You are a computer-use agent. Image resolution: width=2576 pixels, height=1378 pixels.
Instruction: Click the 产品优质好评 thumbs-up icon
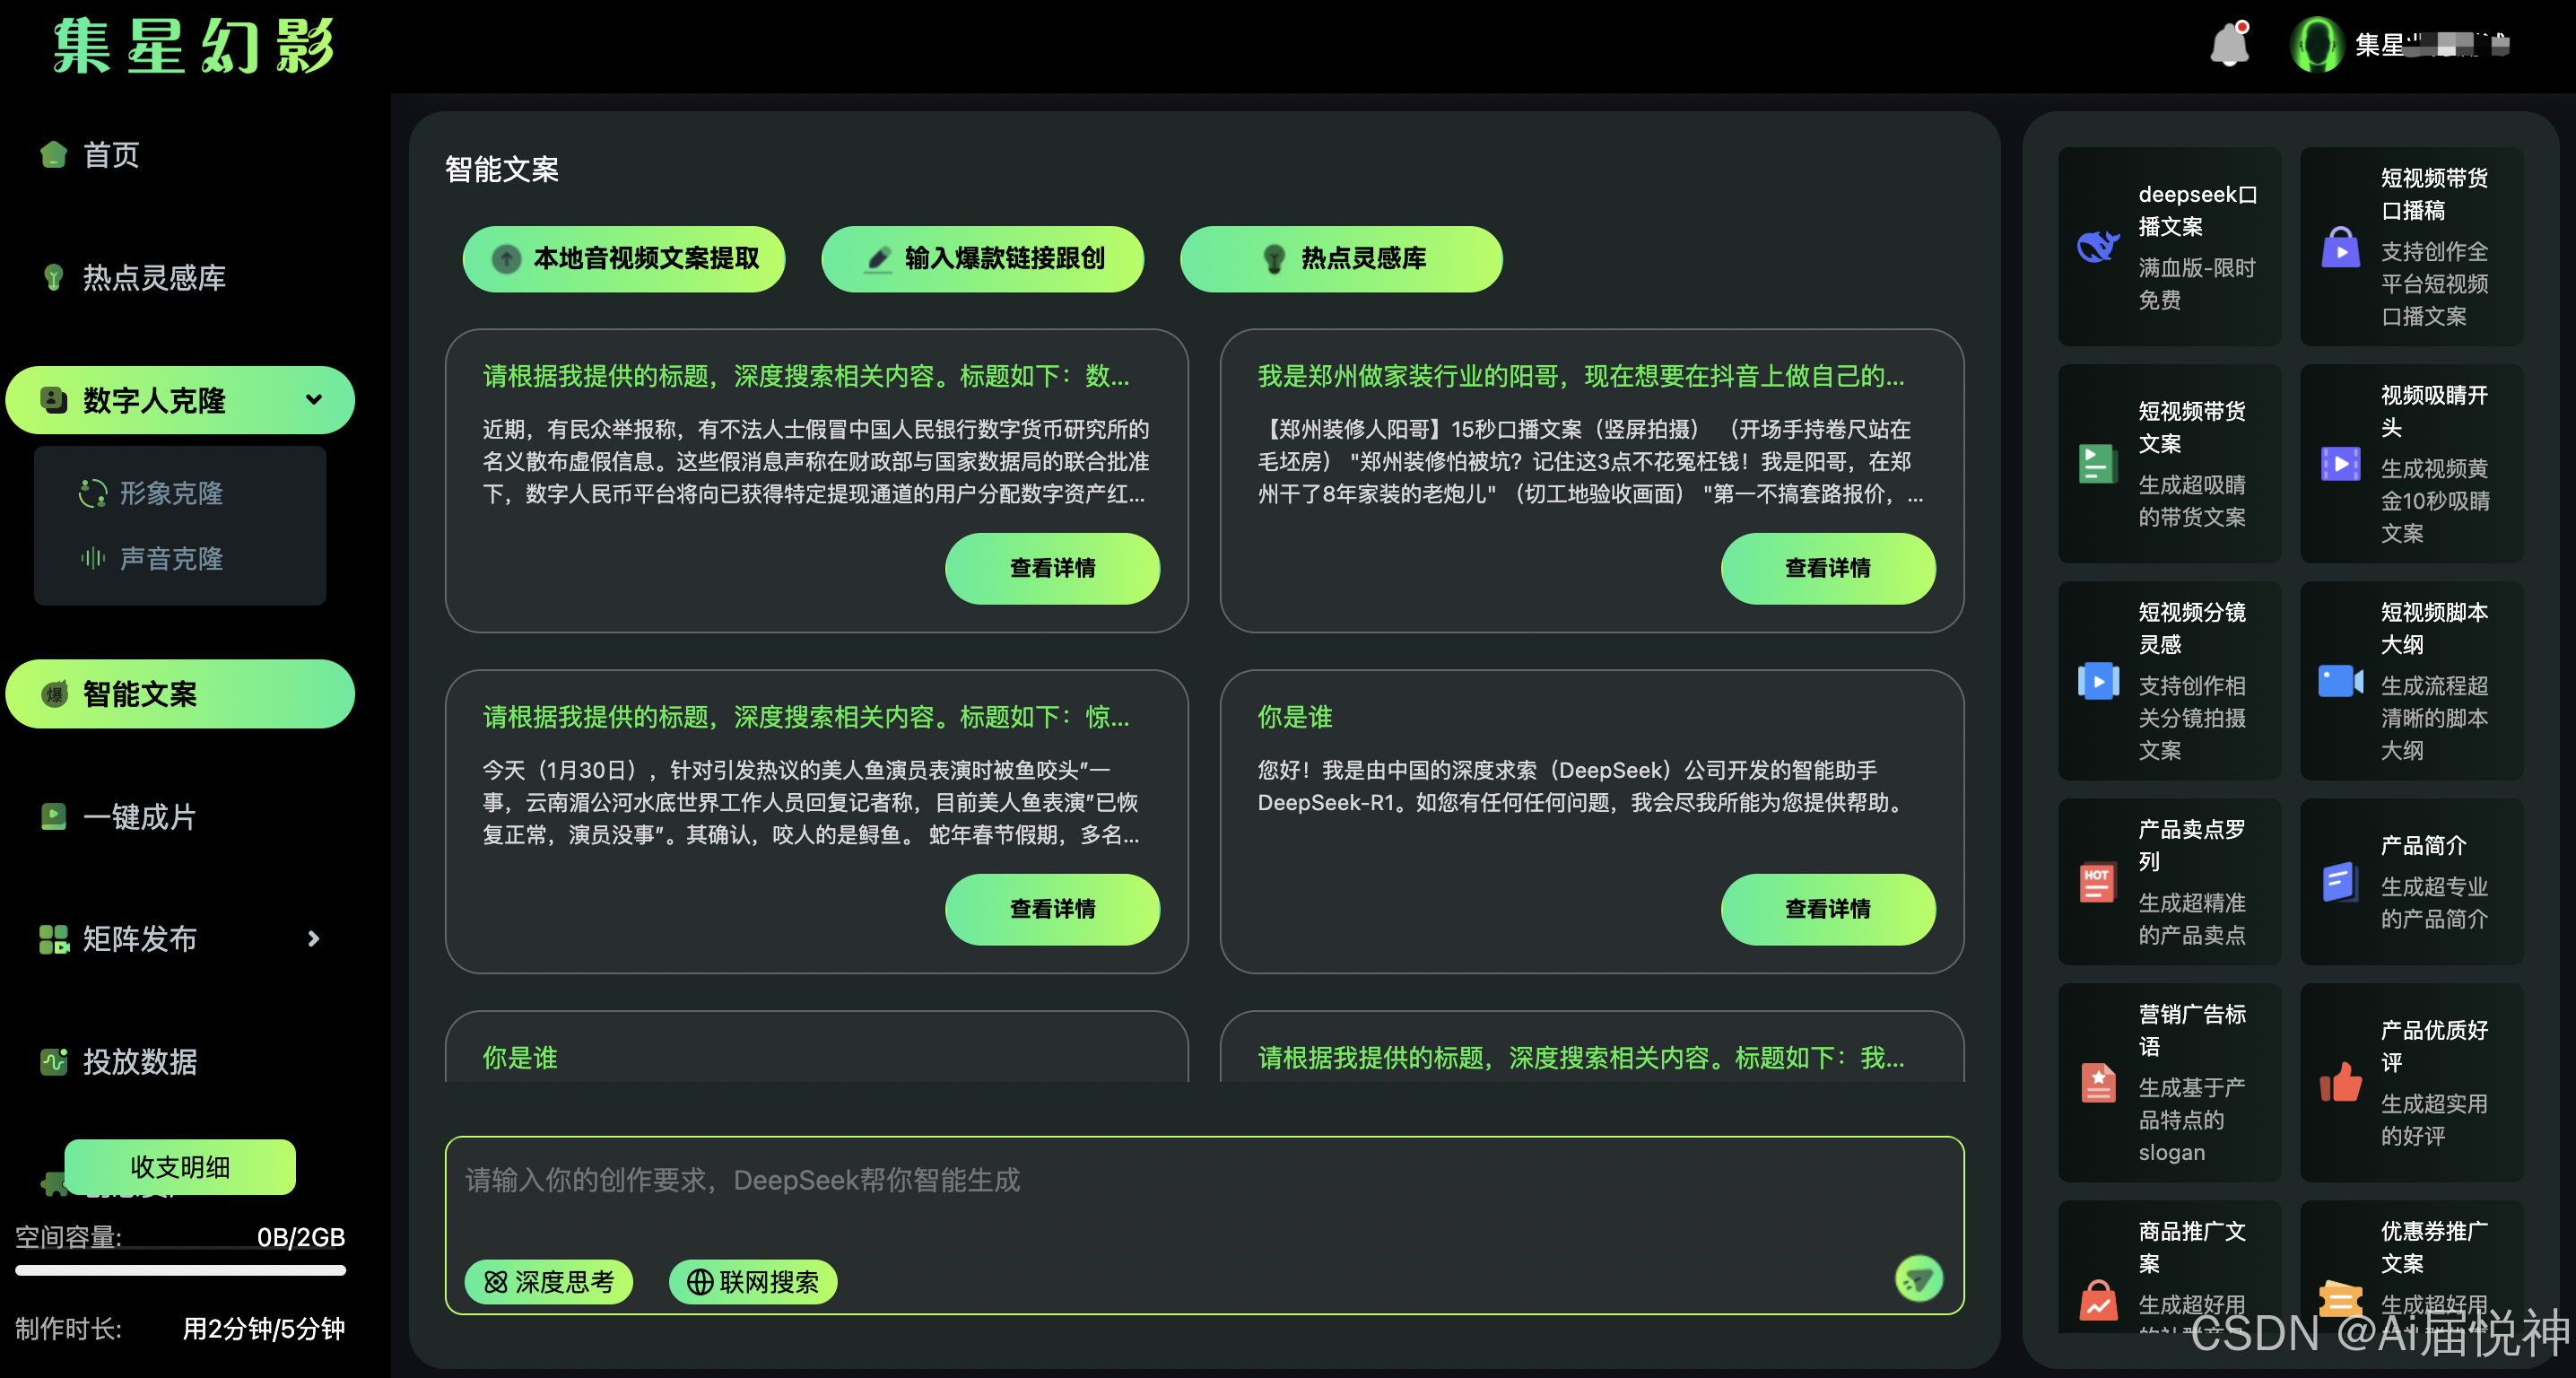pyautogui.click(x=2340, y=1082)
